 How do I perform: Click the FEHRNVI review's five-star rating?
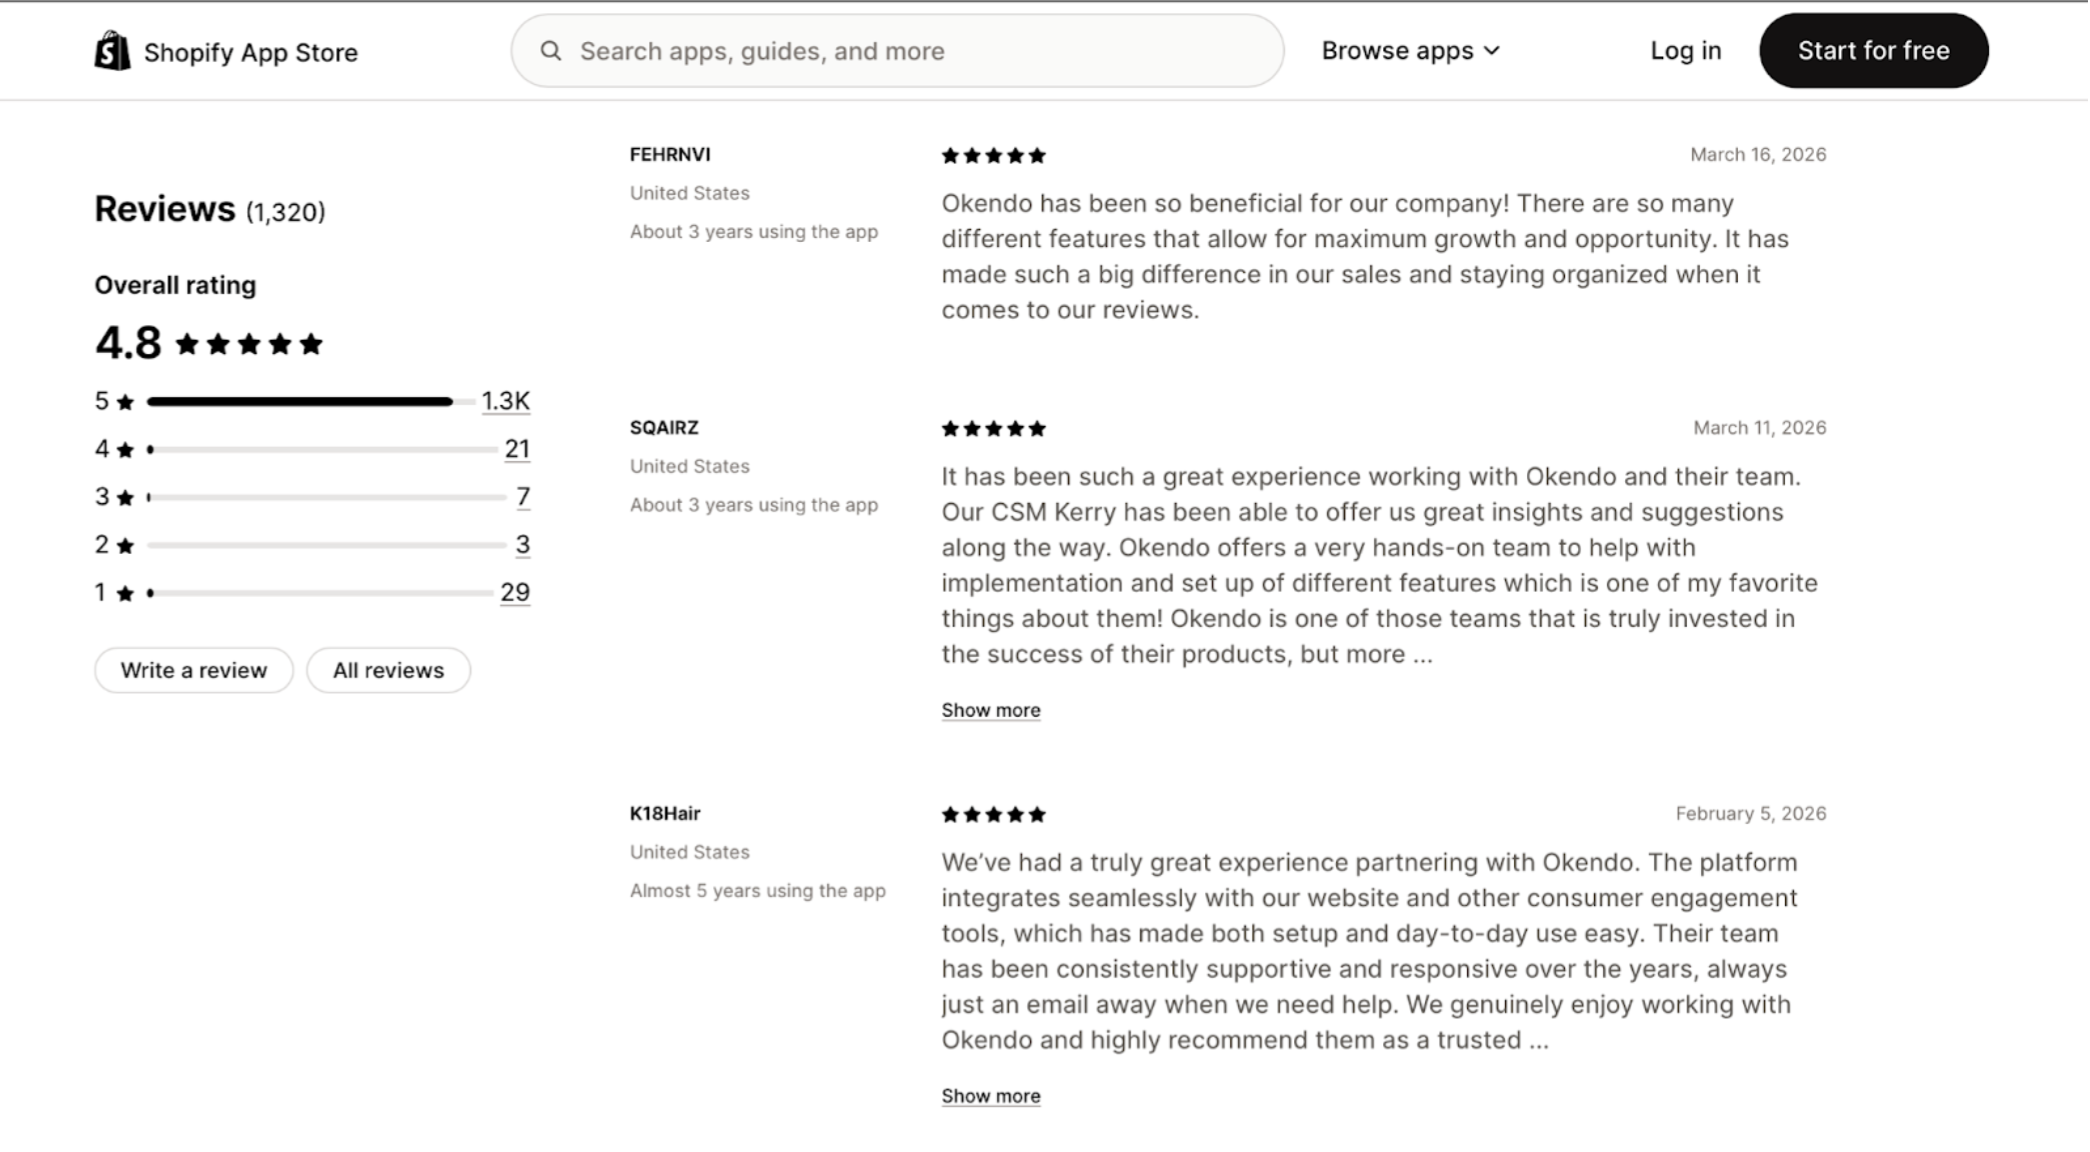[x=993, y=156]
